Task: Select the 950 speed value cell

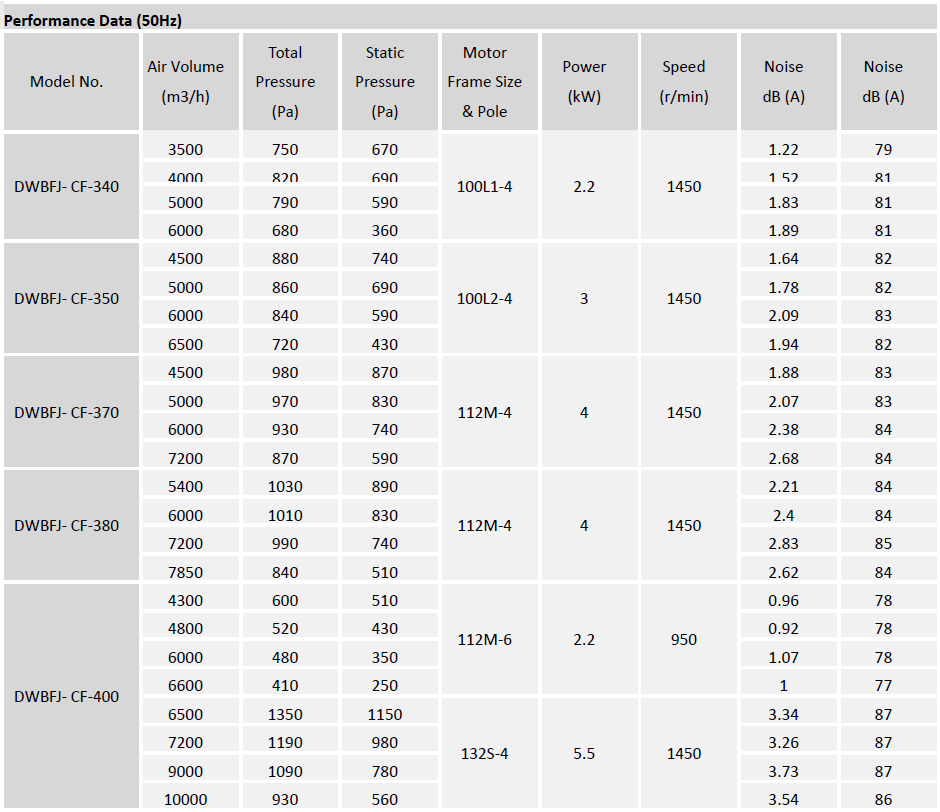Action: (684, 640)
